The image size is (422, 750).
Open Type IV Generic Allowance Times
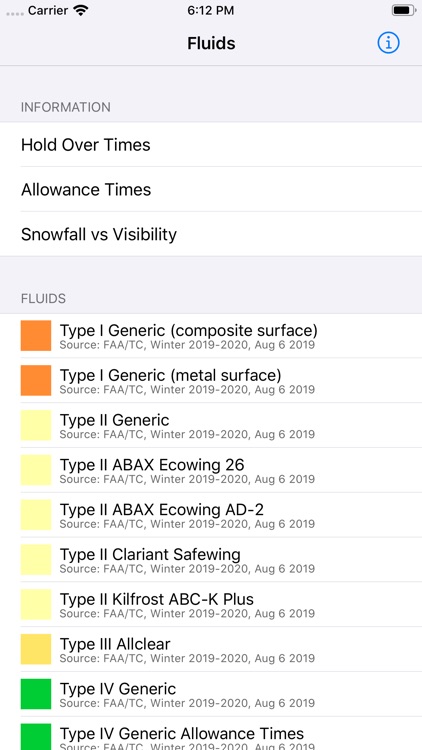tap(211, 734)
